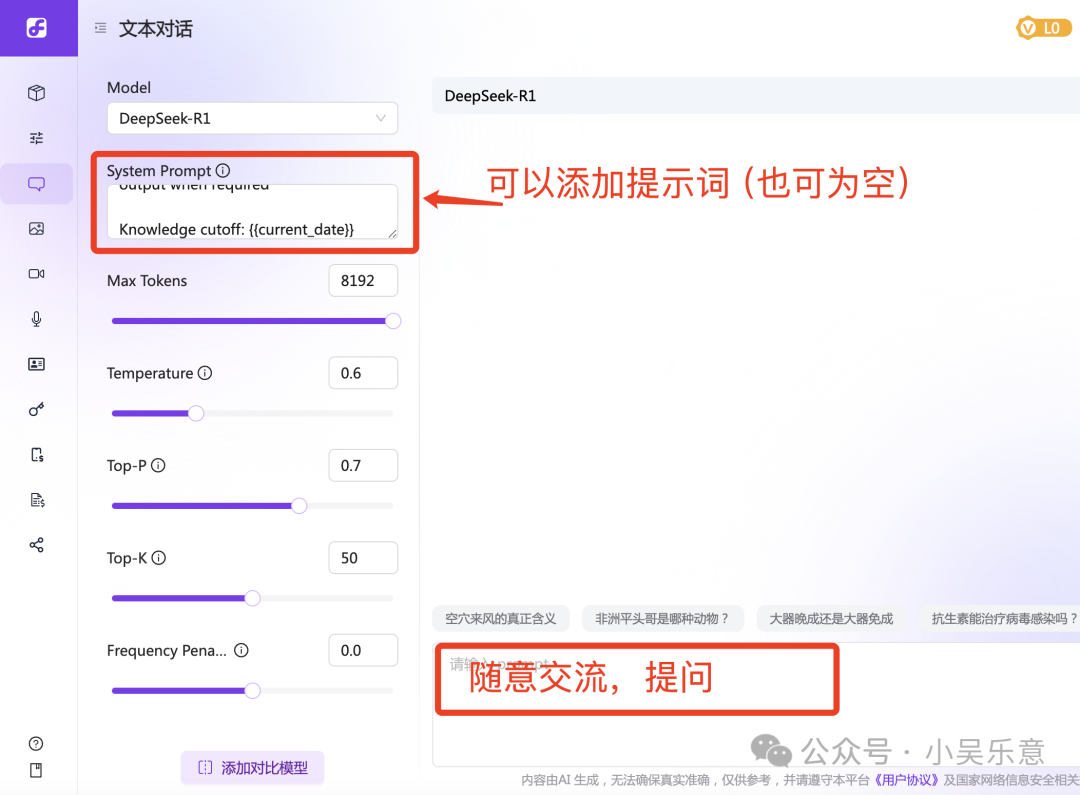Select the suggestion 非洲平头哥是哪种动物？

pos(663,619)
